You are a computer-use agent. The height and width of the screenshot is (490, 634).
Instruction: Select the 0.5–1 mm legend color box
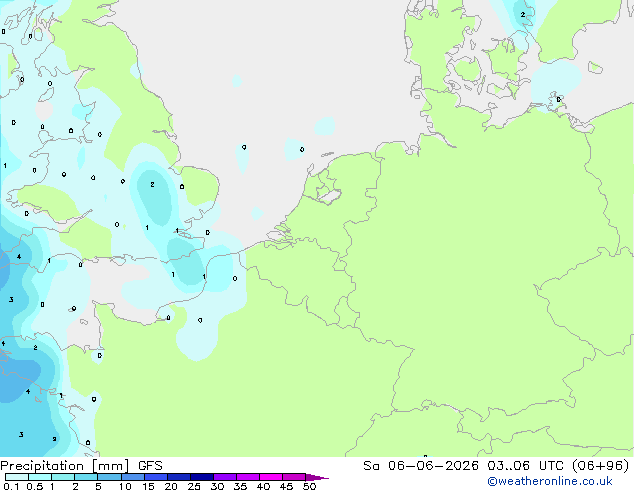pyautogui.click(x=40, y=477)
